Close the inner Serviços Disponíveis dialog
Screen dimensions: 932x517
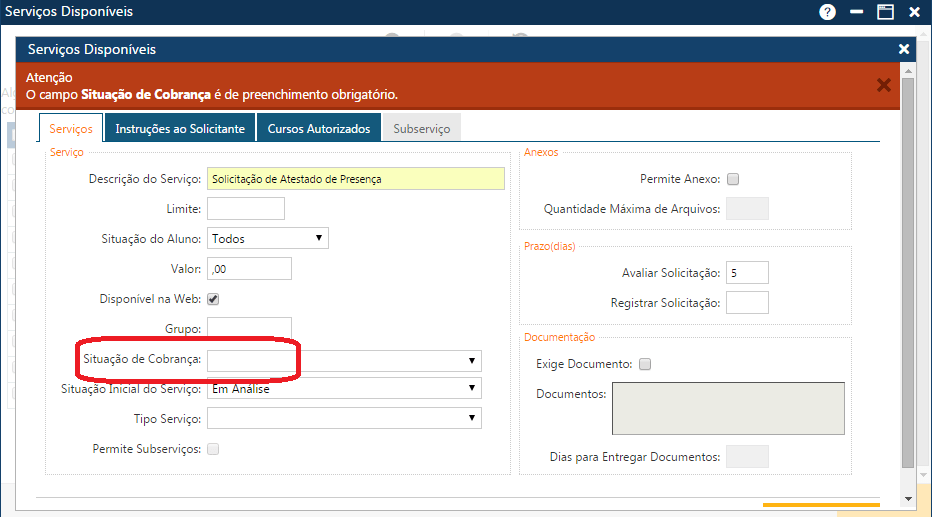(904, 49)
